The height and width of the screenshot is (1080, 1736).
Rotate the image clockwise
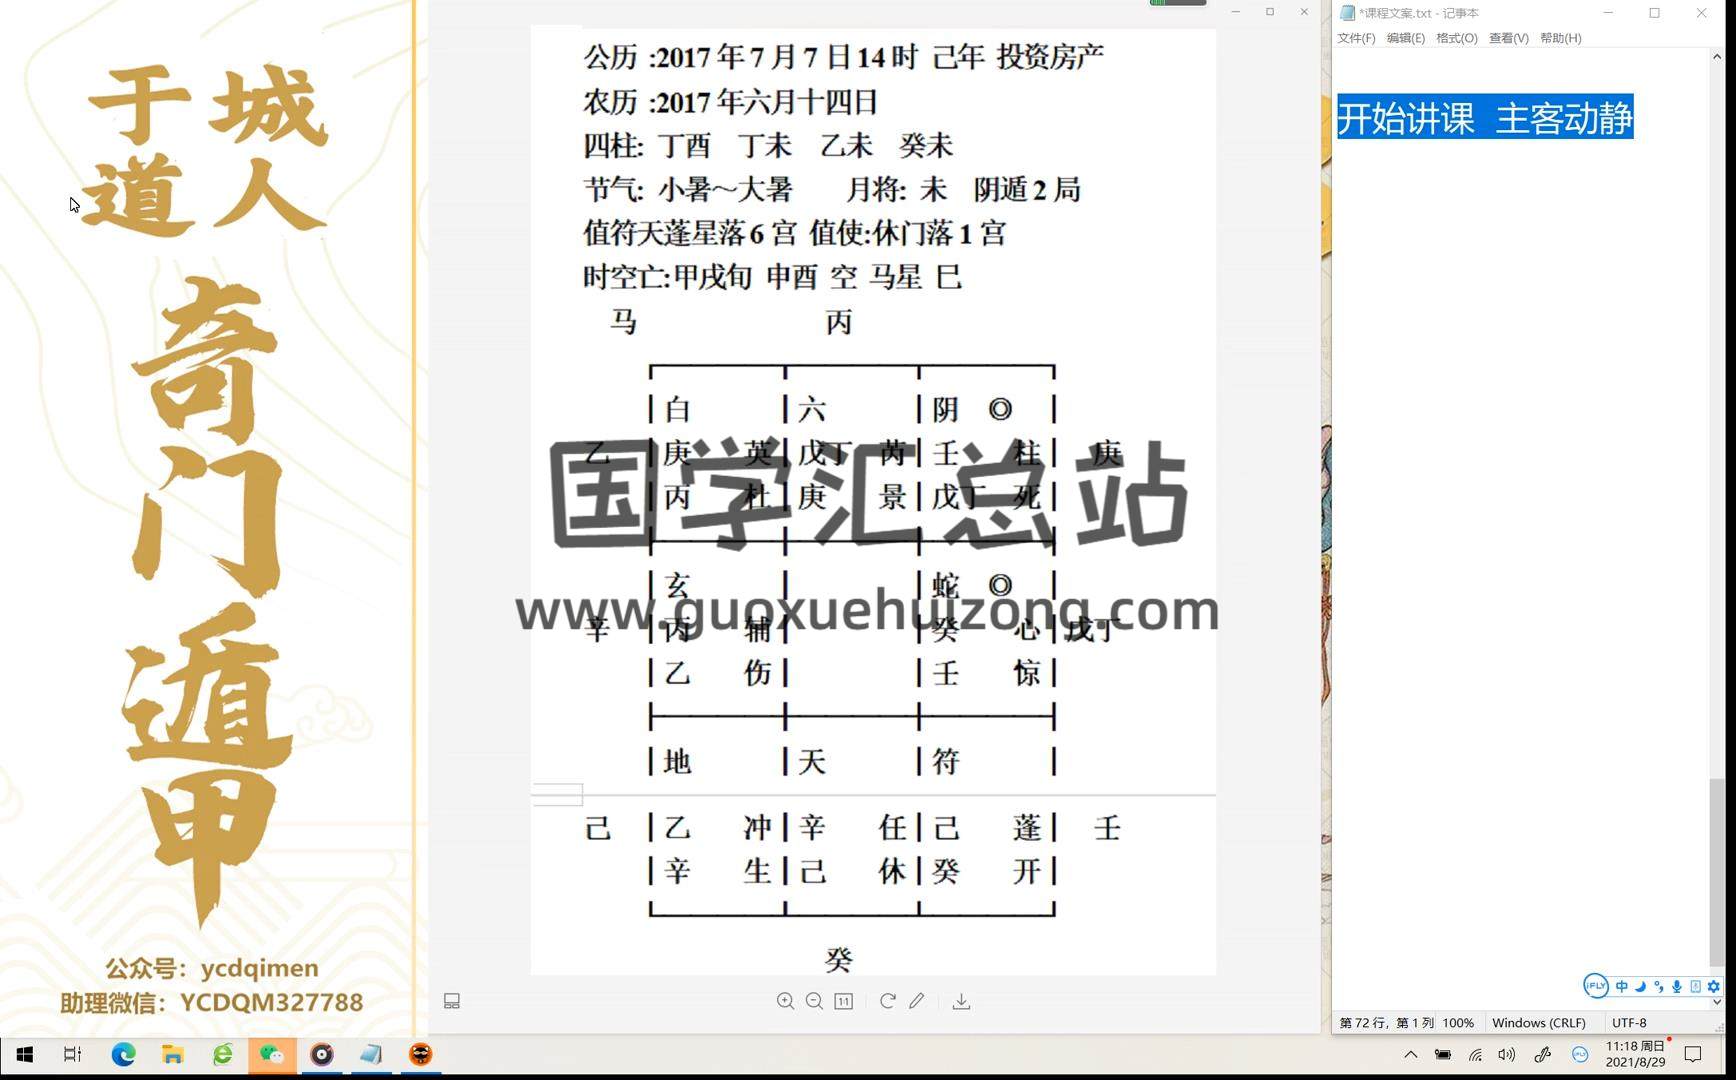887,1001
